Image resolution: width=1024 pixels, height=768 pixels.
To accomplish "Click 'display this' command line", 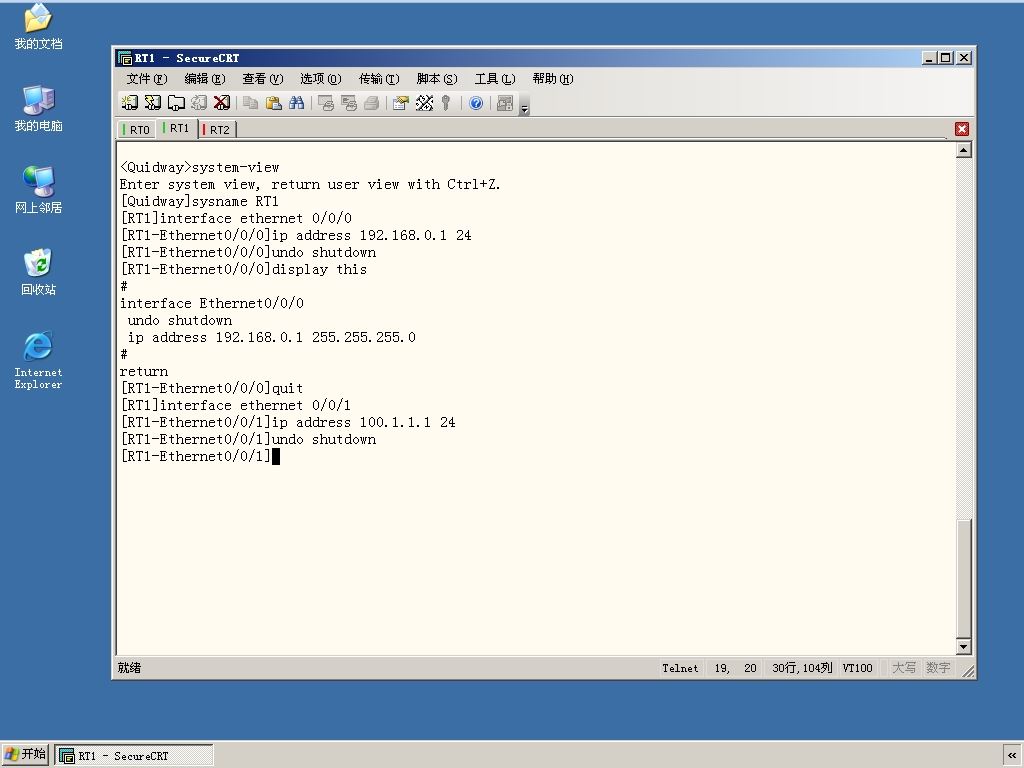I will click(x=319, y=269).
